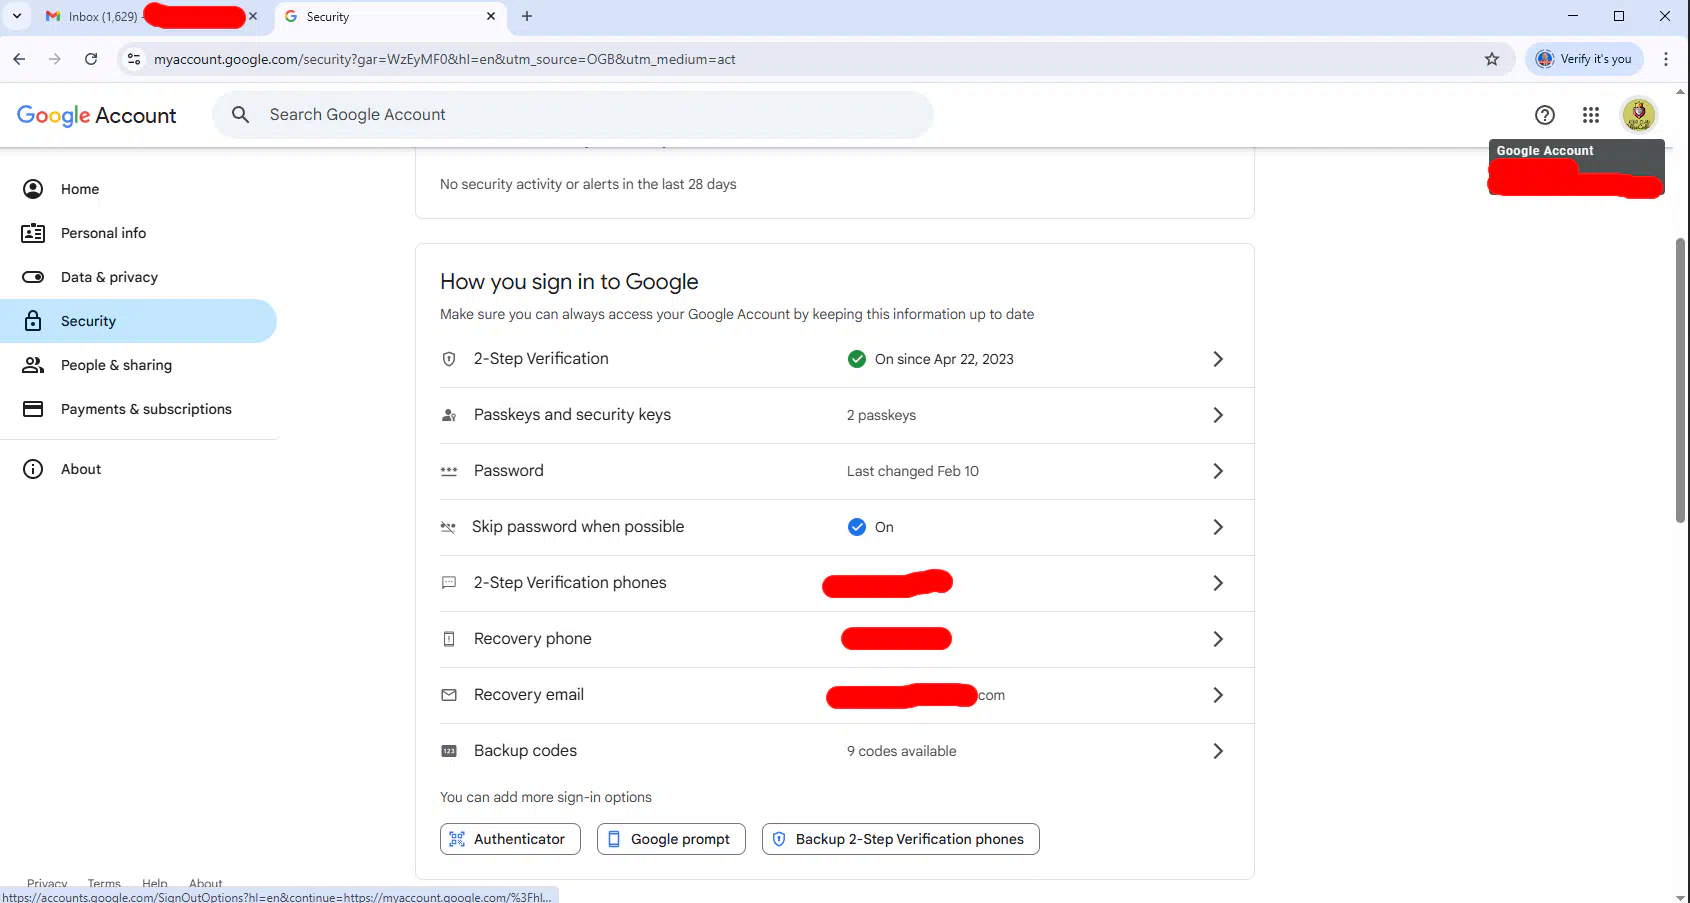Close the Security browser tab
This screenshot has width=1690, height=903.
pyautogui.click(x=491, y=16)
